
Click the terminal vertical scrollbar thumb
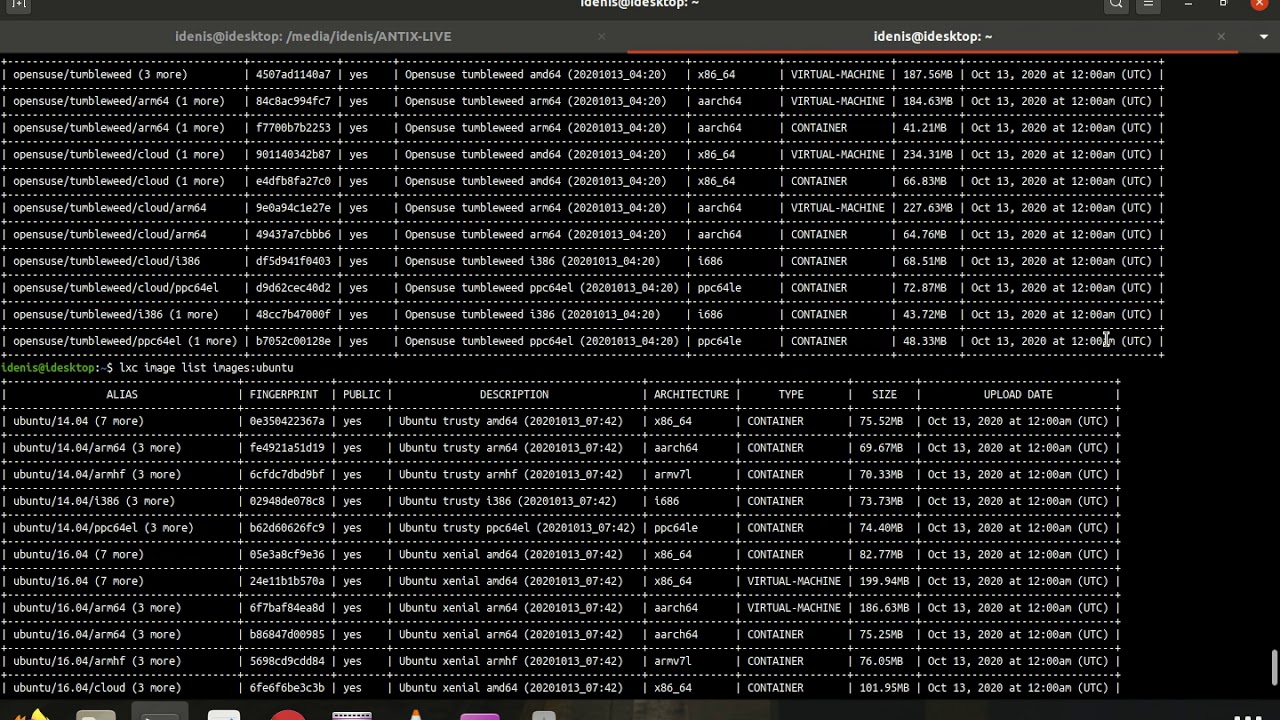(1274, 668)
